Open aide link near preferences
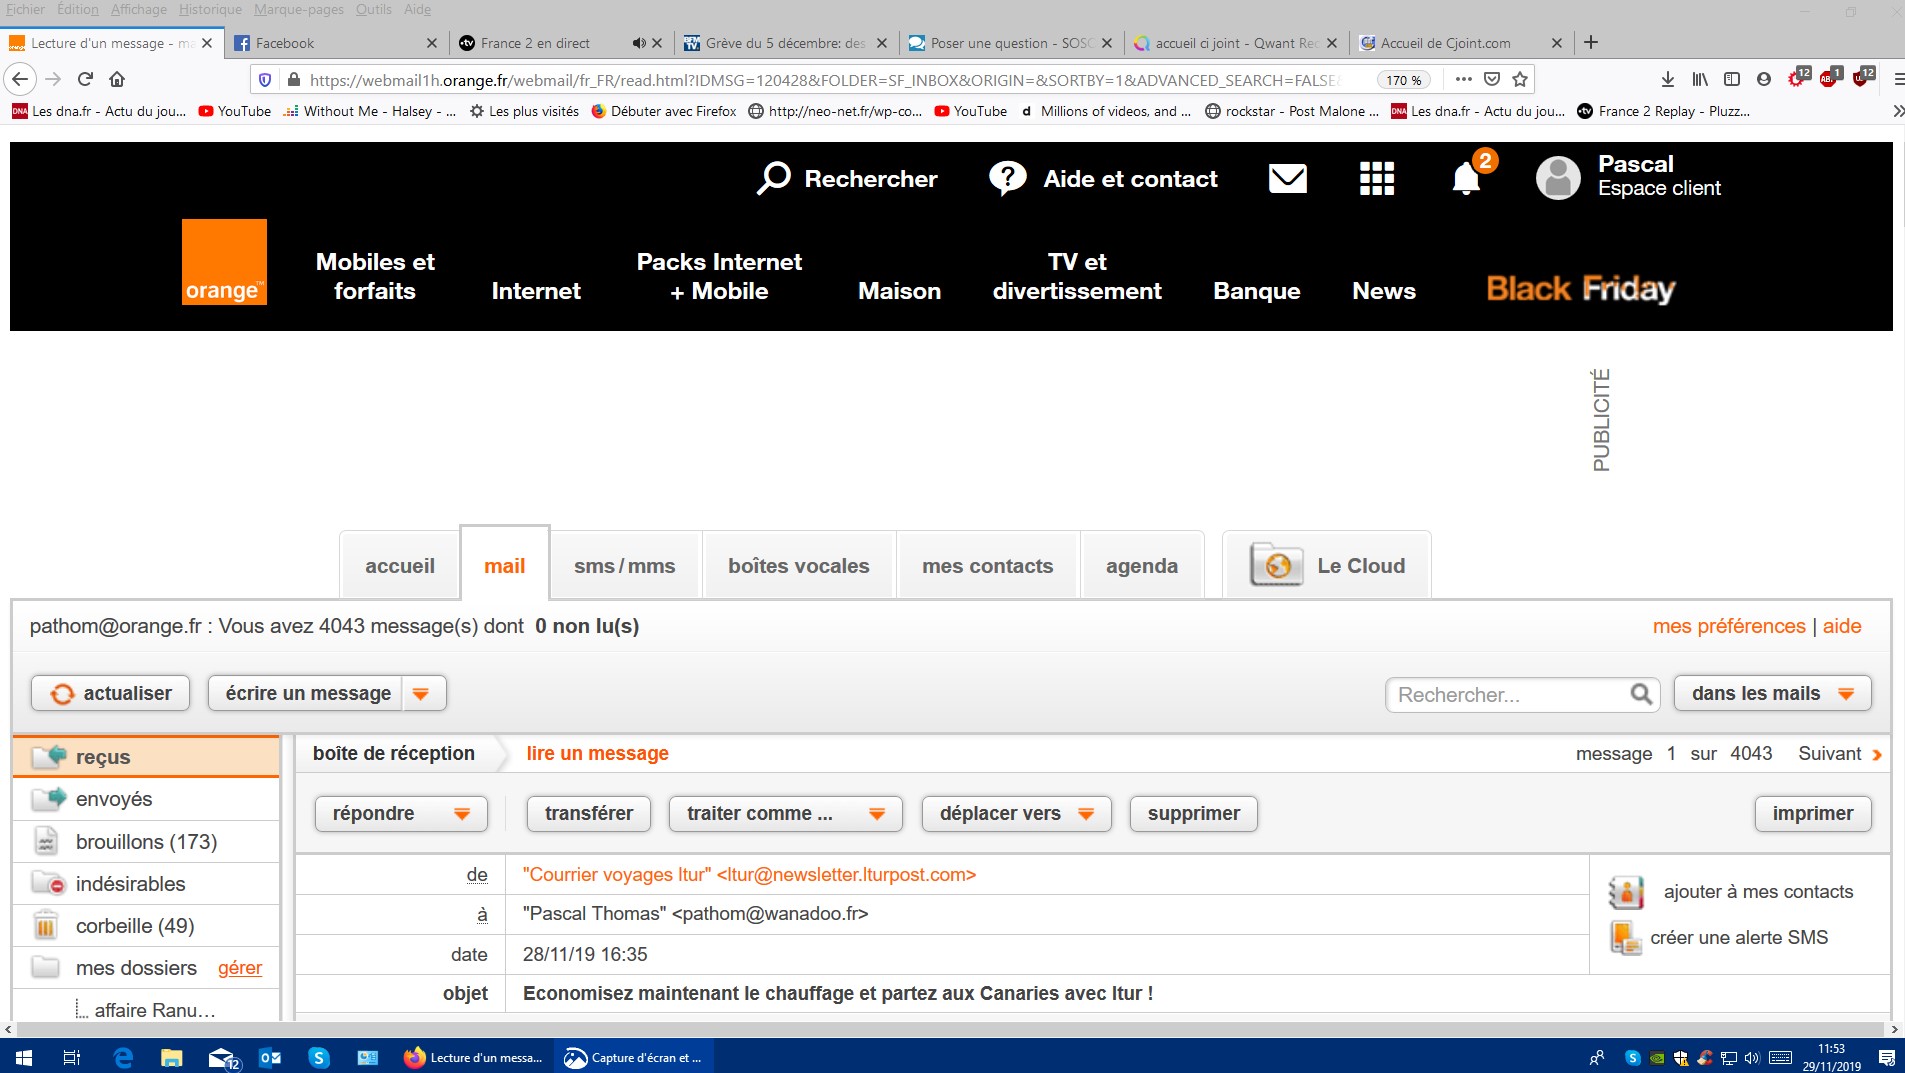 (1842, 626)
